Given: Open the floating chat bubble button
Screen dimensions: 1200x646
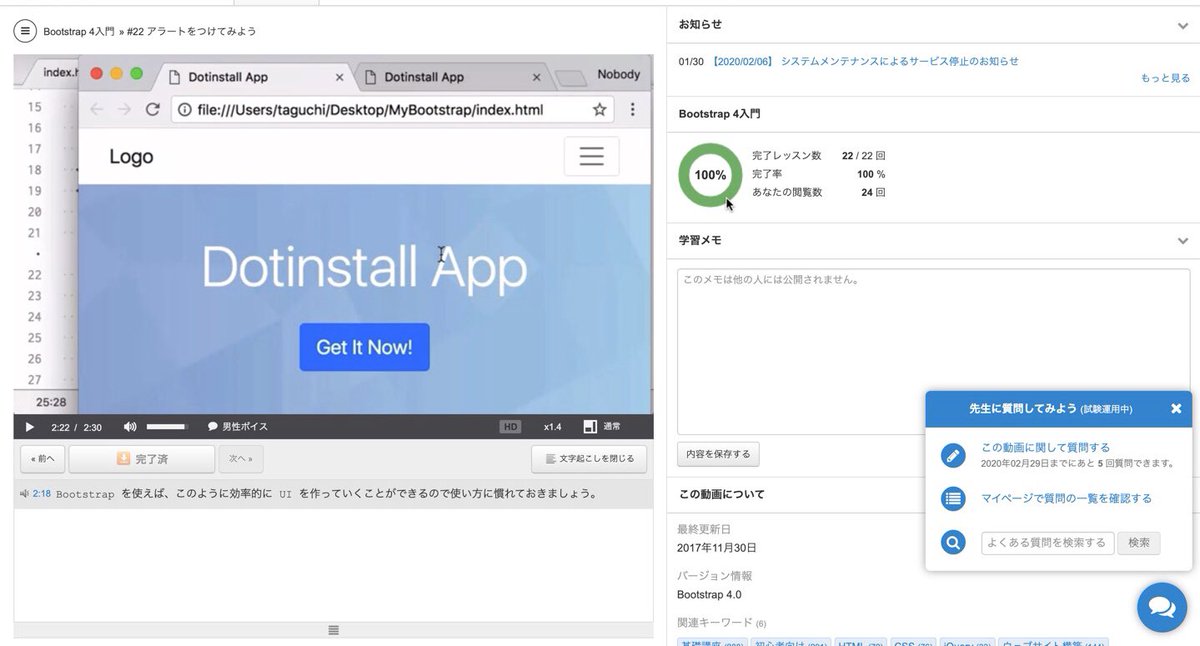Looking at the screenshot, I should coord(1161,607).
